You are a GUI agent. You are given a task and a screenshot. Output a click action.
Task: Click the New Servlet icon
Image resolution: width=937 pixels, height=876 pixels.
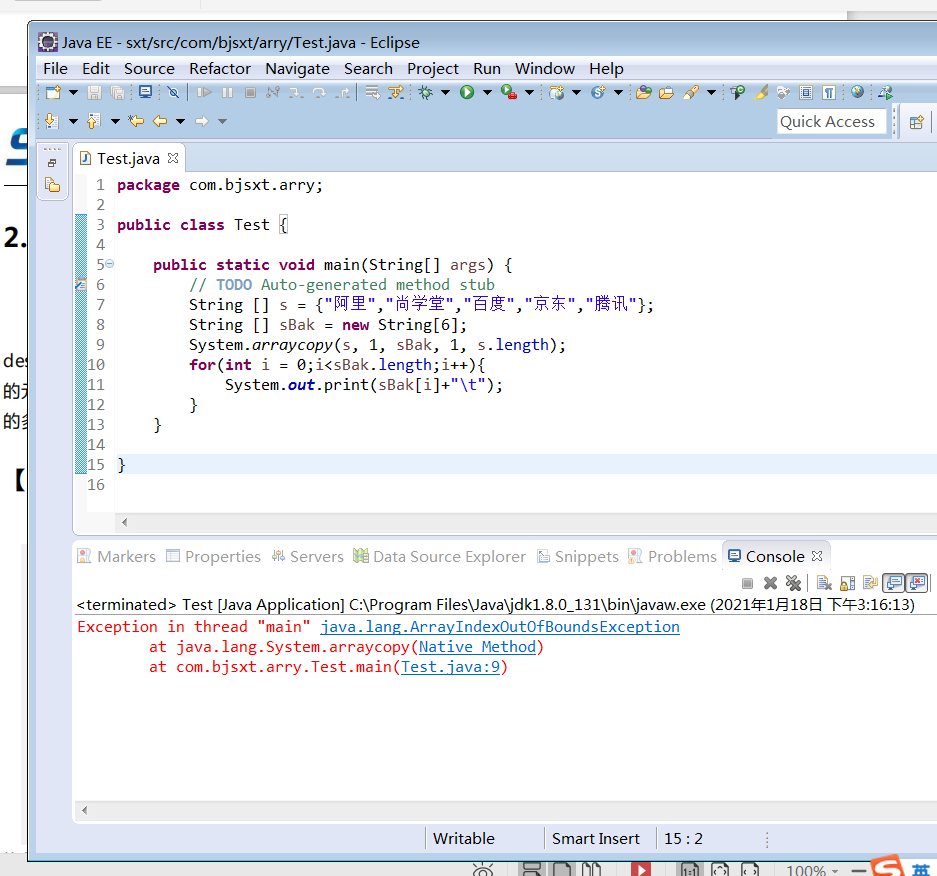pos(598,93)
